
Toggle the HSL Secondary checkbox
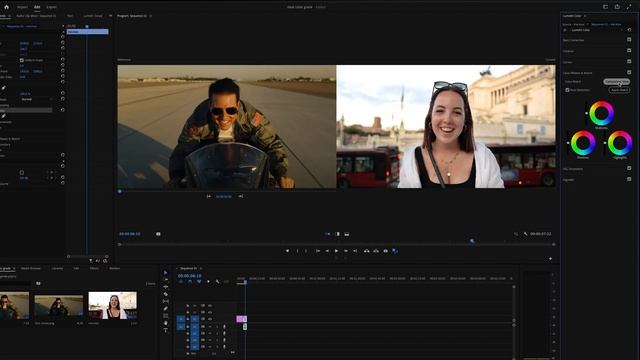pos(629,168)
